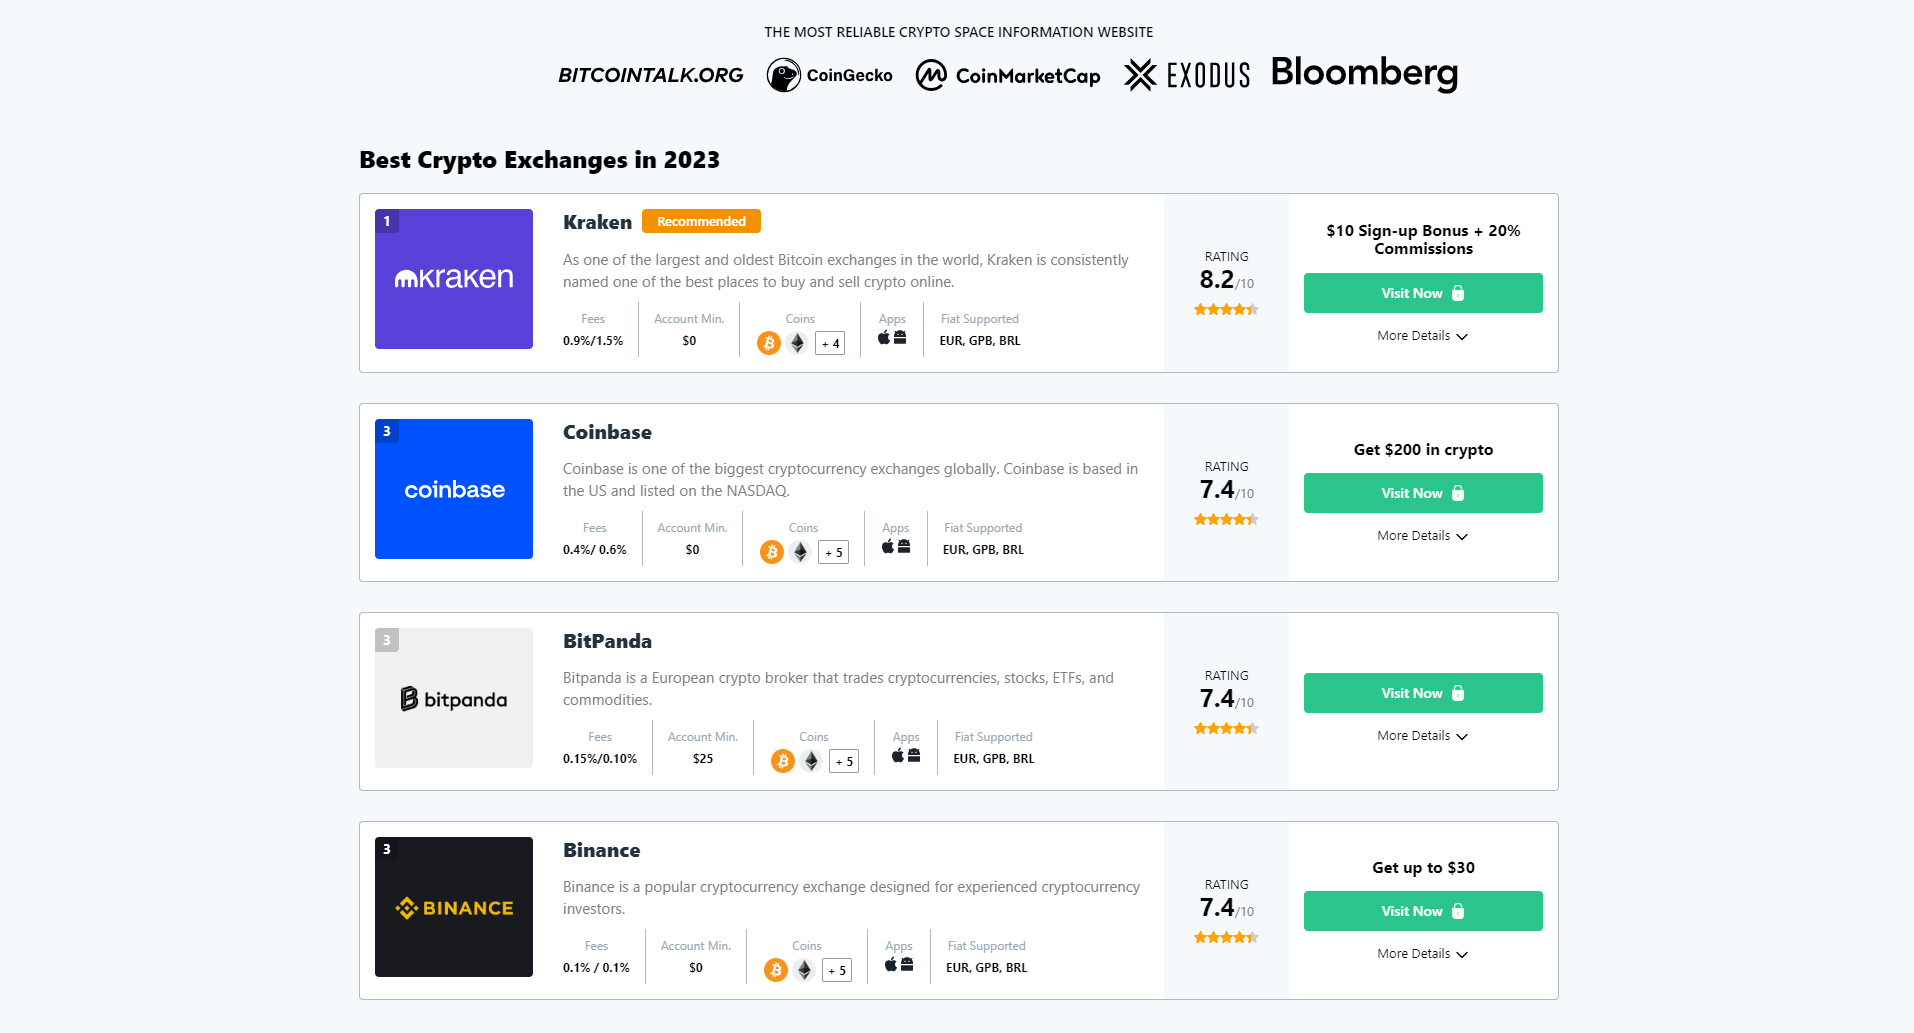Image resolution: width=1914 pixels, height=1033 pixels.
Task: Click the Ethereum coin icon in BitPanda row
Action: [x=811, y=761]
